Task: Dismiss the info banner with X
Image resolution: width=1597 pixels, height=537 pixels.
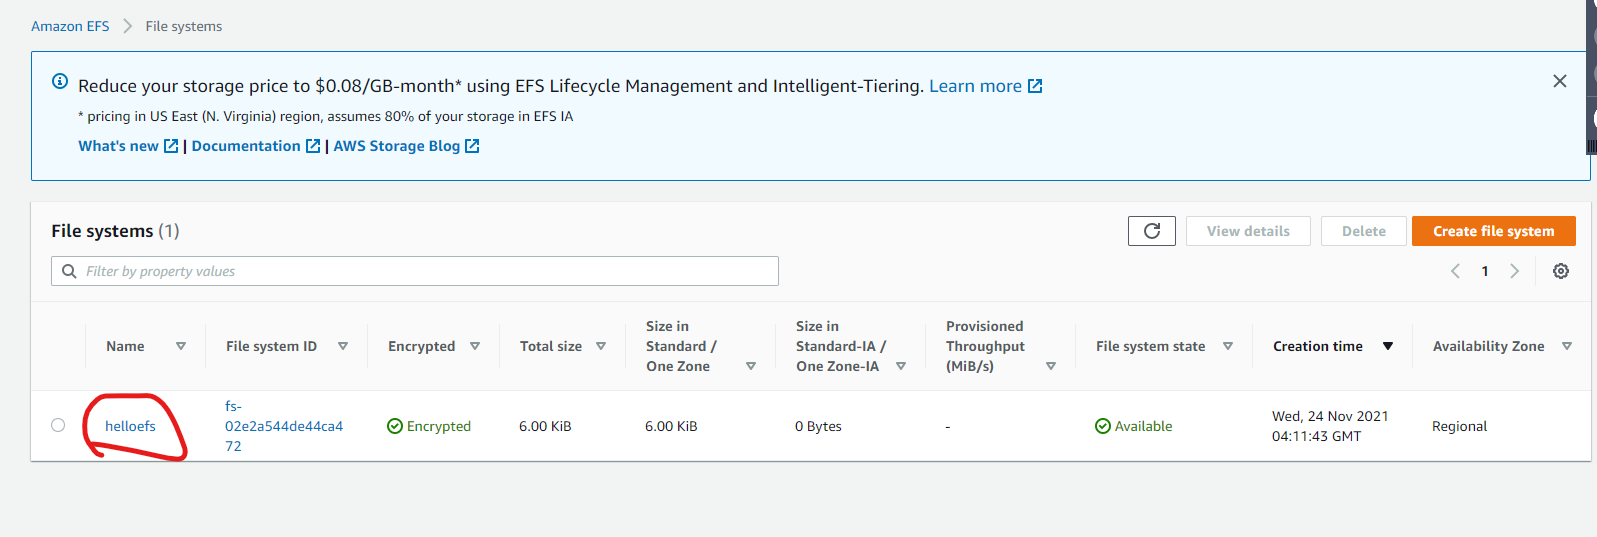Action: 1560,81
